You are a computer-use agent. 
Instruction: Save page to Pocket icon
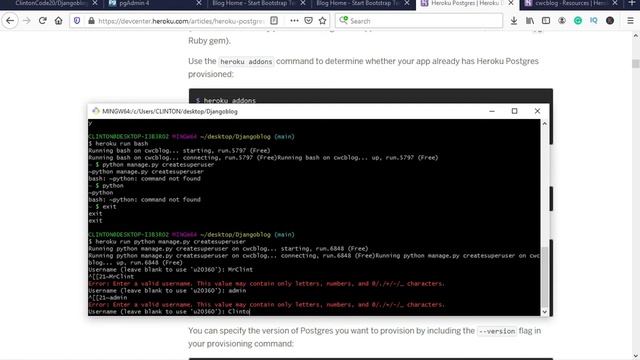point(309,20)
